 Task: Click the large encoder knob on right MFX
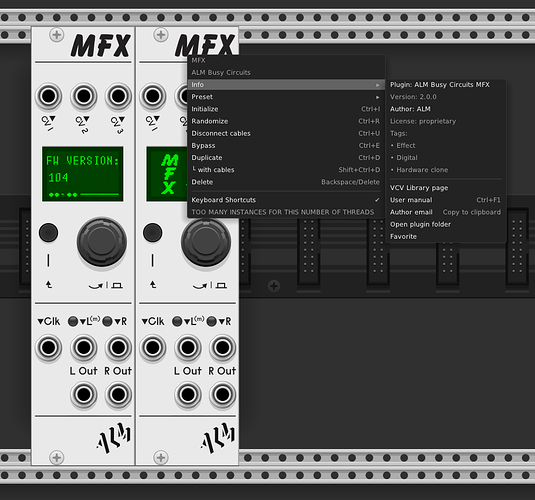(206, 242)
